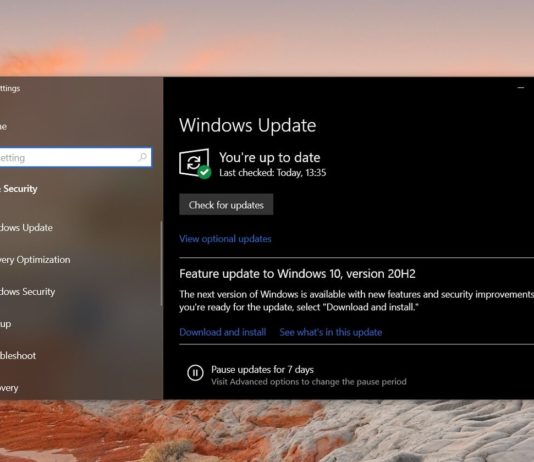Click the update status sync icon

tap(195, 163)
